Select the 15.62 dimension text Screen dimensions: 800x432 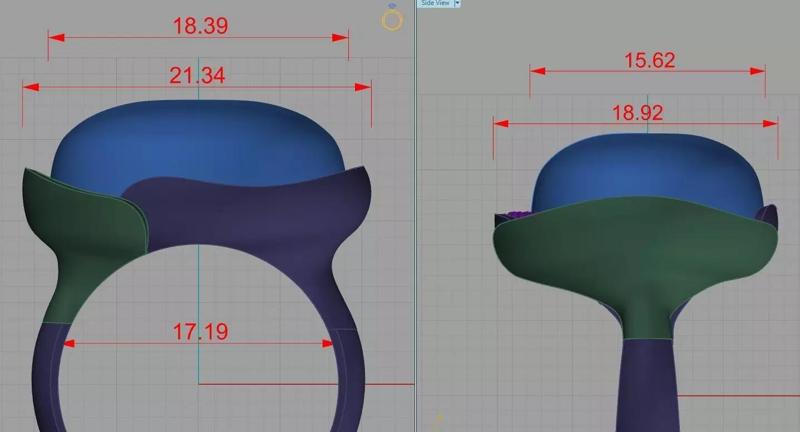(650, 61)
